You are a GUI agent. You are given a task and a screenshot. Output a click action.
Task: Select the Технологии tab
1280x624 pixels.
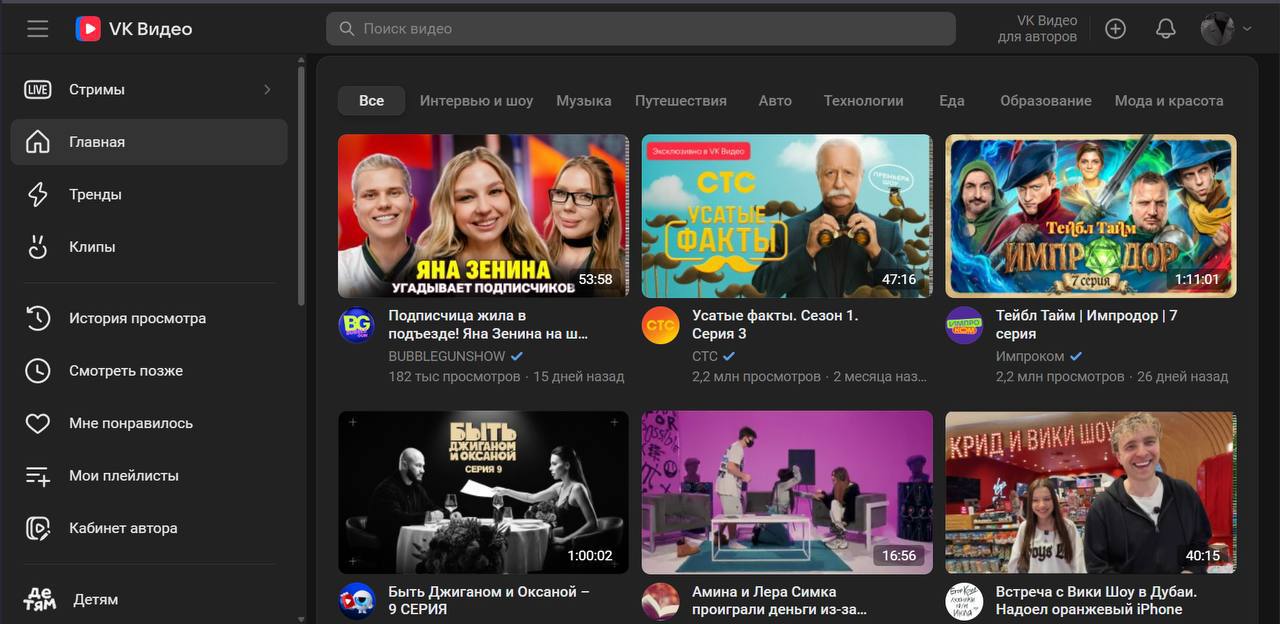[x=863, y=101]
